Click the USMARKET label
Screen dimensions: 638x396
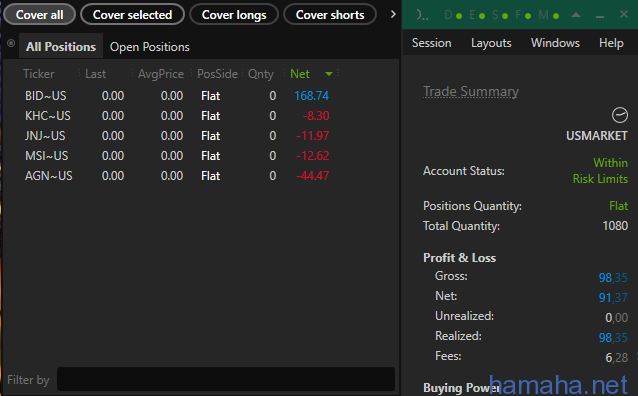coord(596,136)
